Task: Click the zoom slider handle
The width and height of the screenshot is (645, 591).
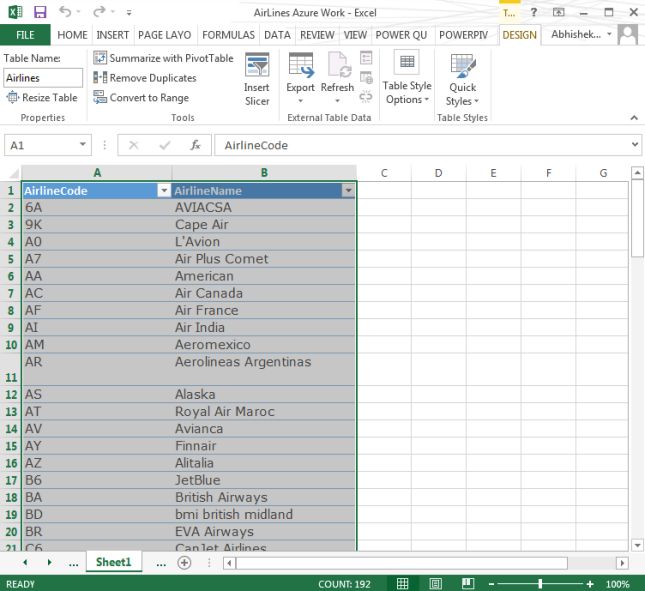Action: tap(541, 584)
